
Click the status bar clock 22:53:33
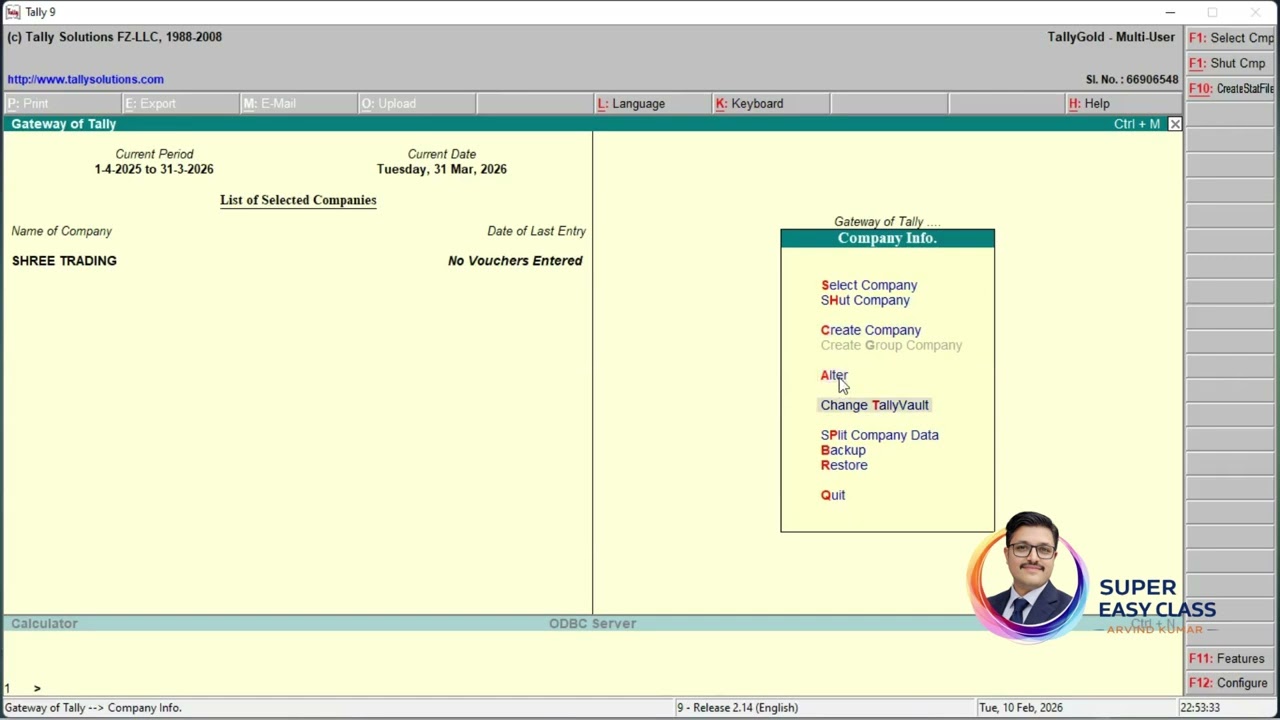pyautogui.click(x=1200, y=708)
